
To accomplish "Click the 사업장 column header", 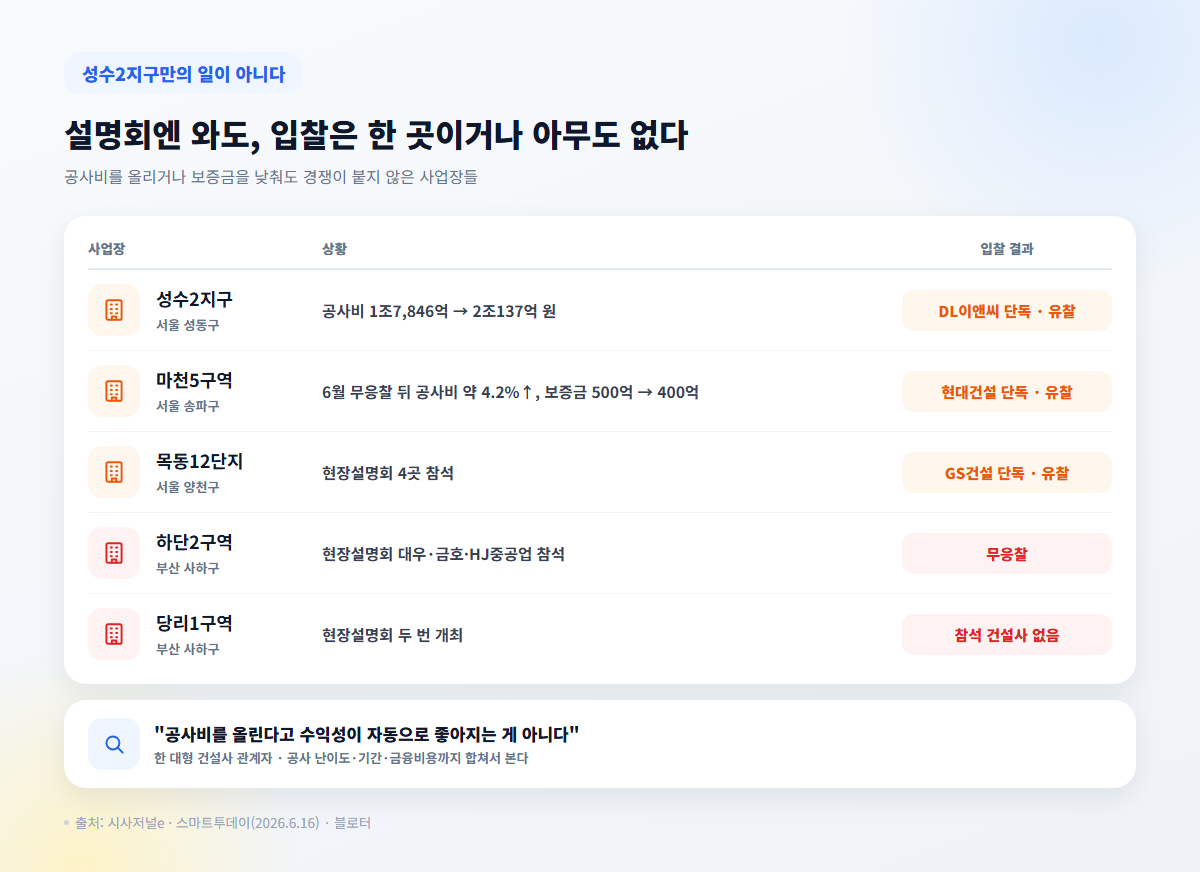I will tap(107, 249).
